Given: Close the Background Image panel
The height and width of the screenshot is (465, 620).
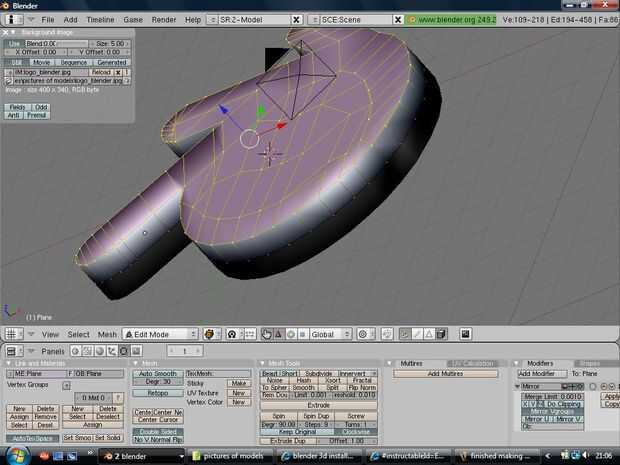Looking at the screenshot, I should [x=6, y=32].
